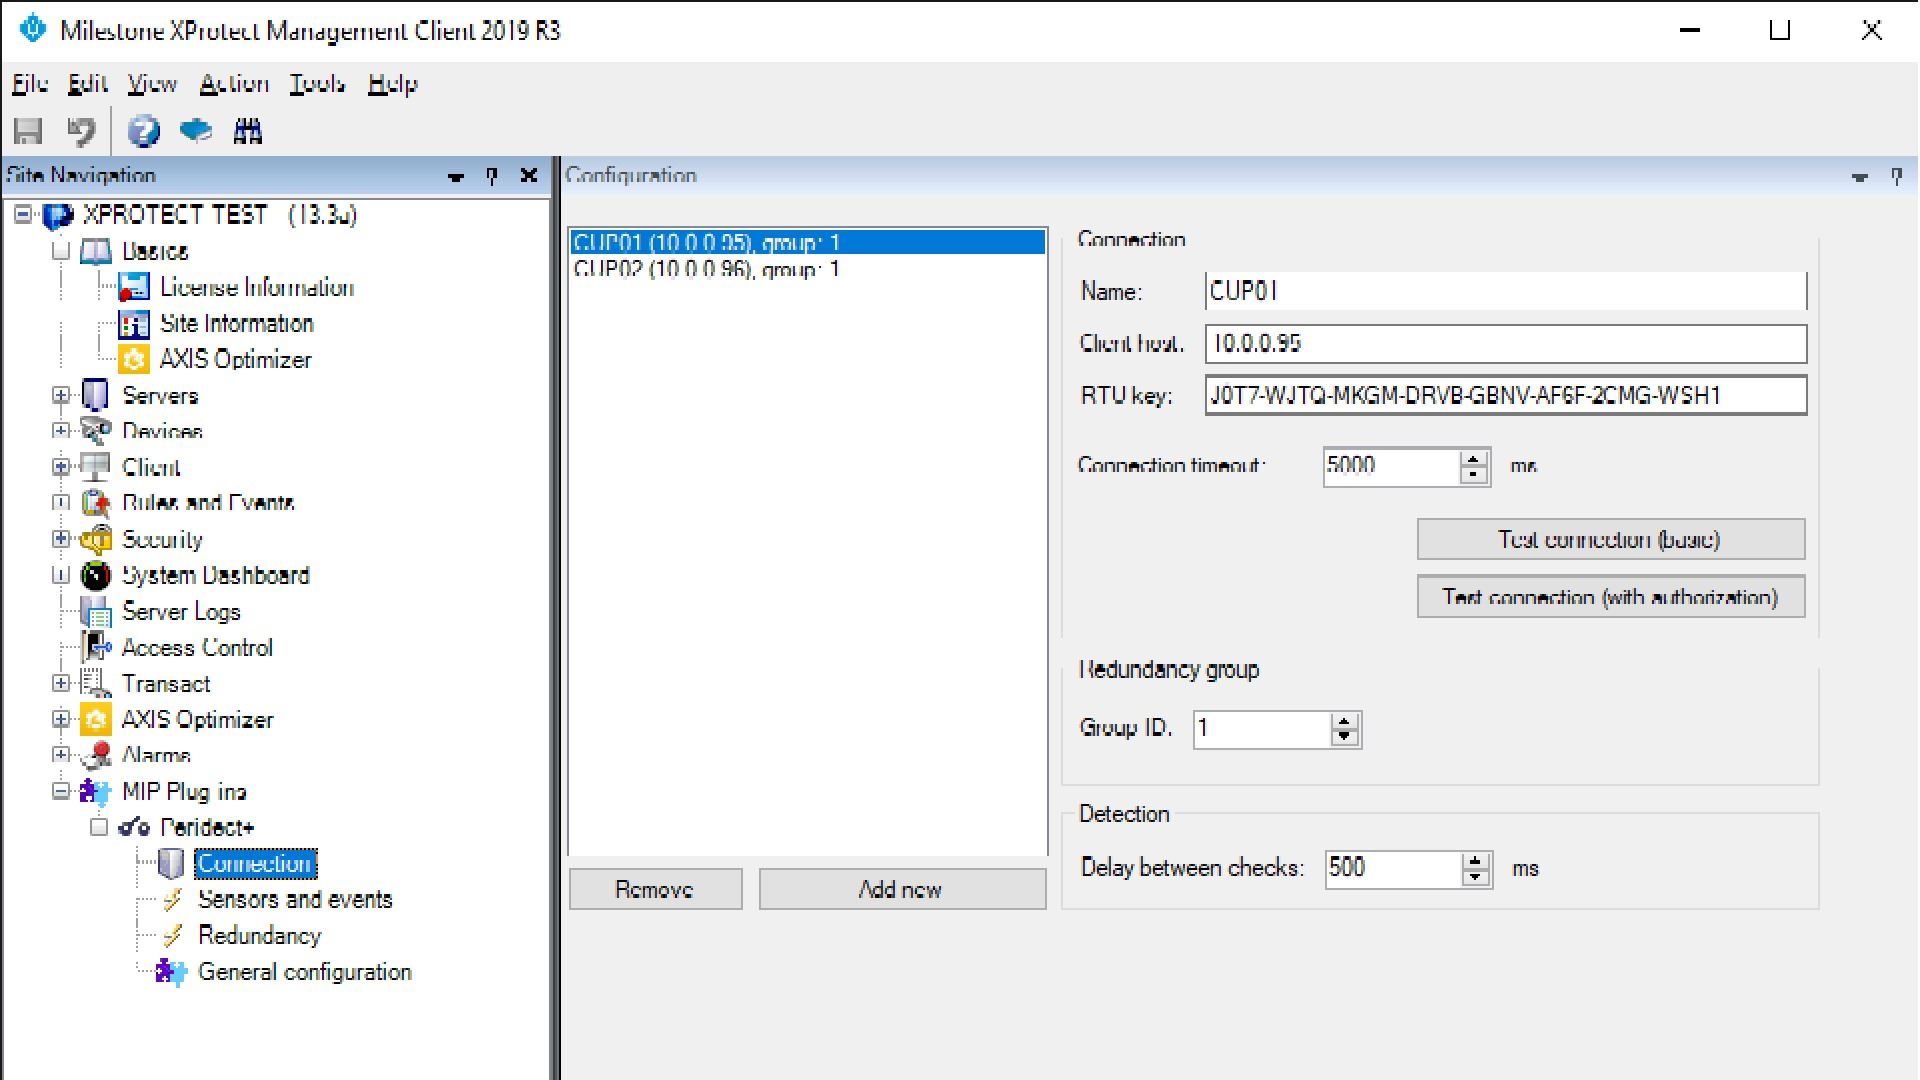Click the MIP Plug-ins puzzle icon
The image size is (1920, 1080).
tap(96, 791)
